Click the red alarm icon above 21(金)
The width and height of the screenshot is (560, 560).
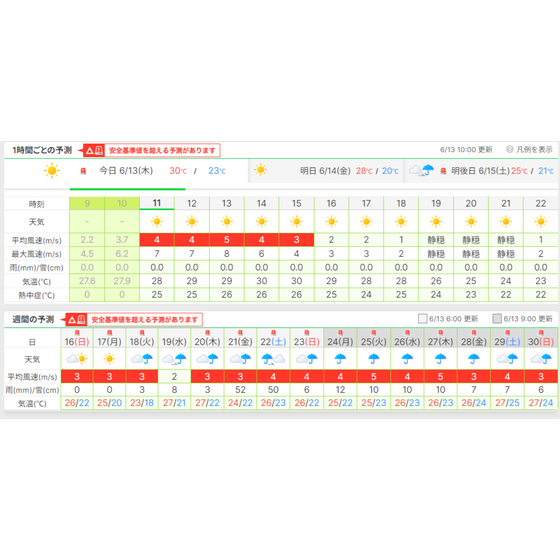pyautogui.click(x=240, y=333)
